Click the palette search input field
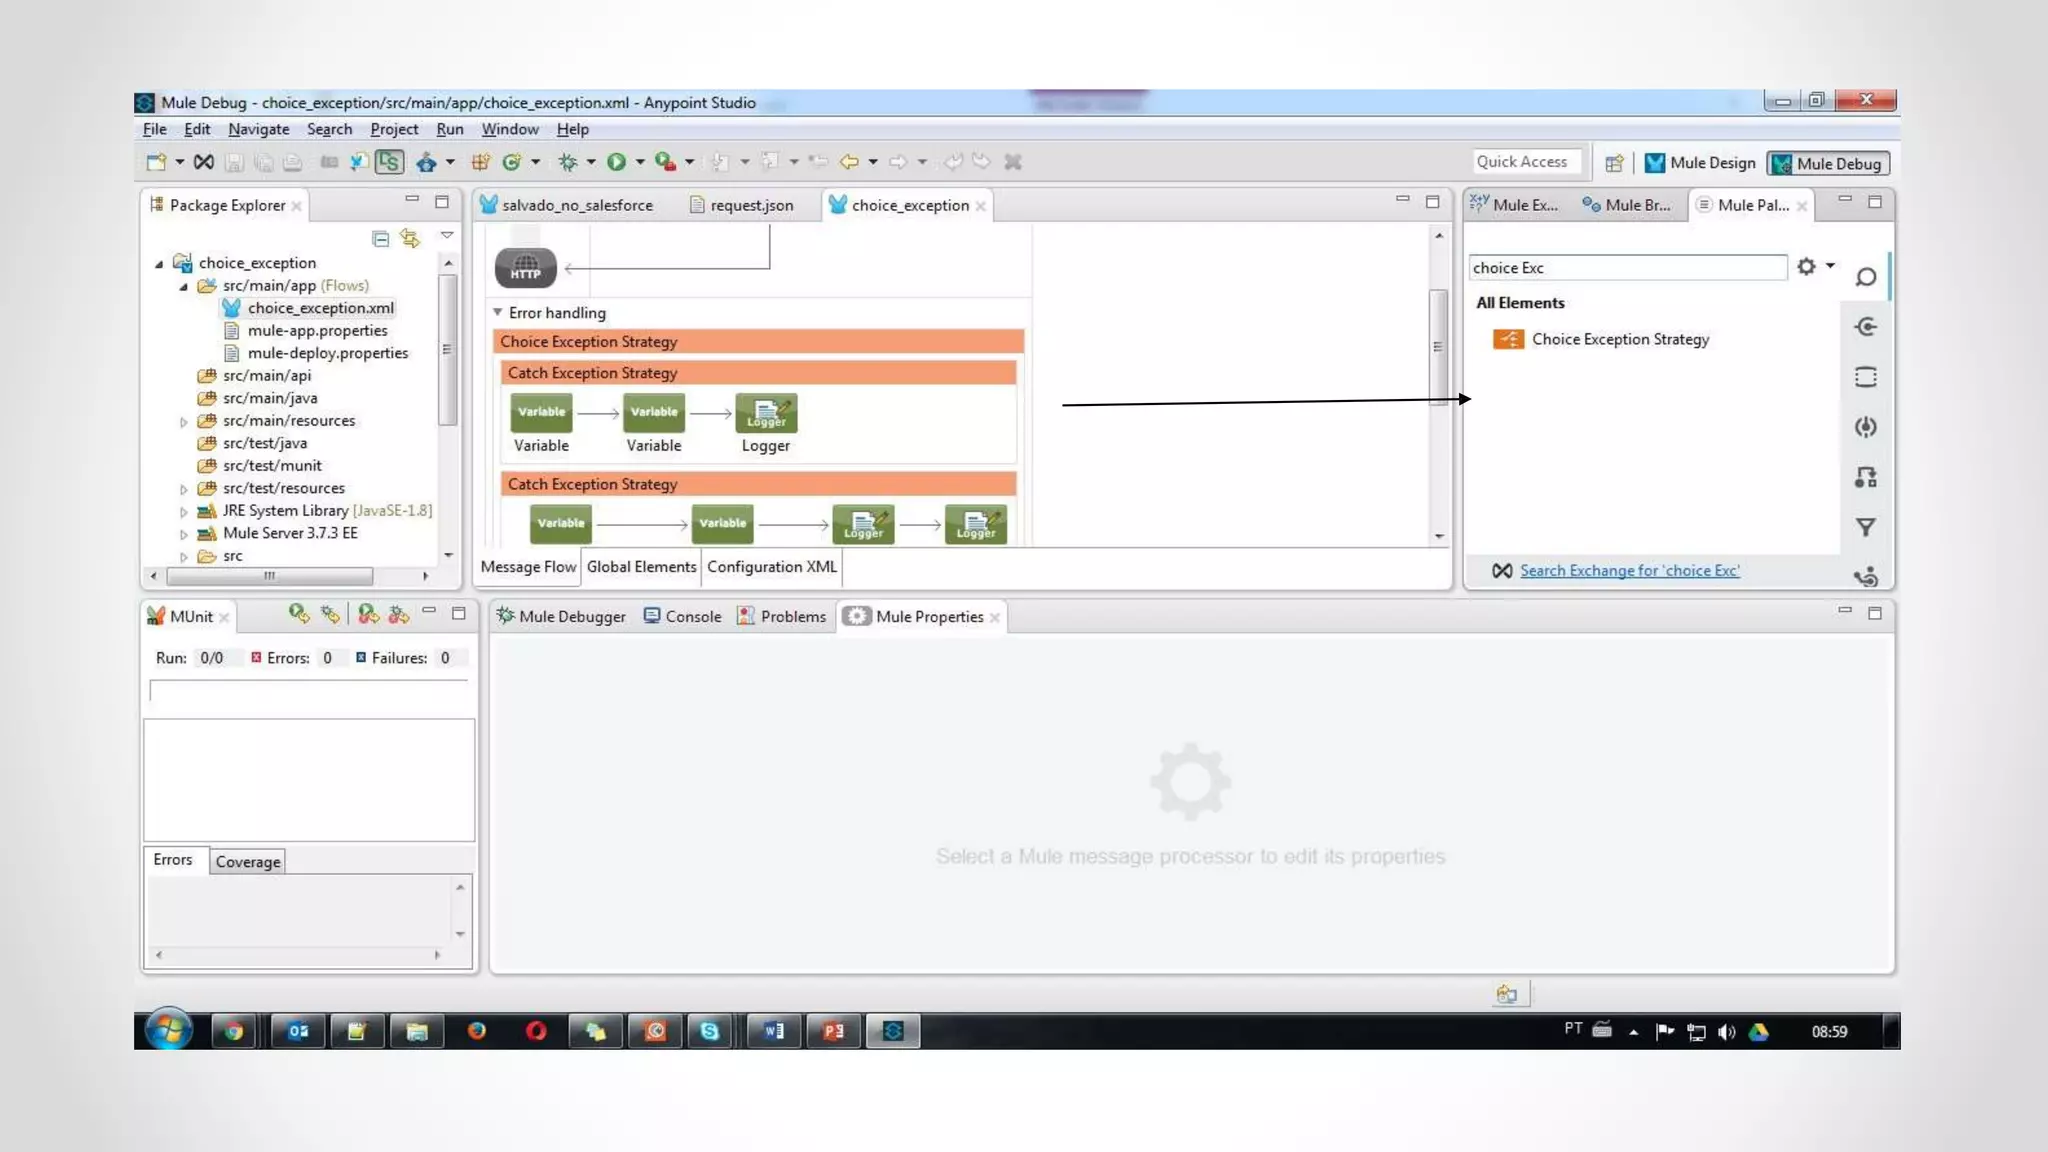 click(1626, 267)
